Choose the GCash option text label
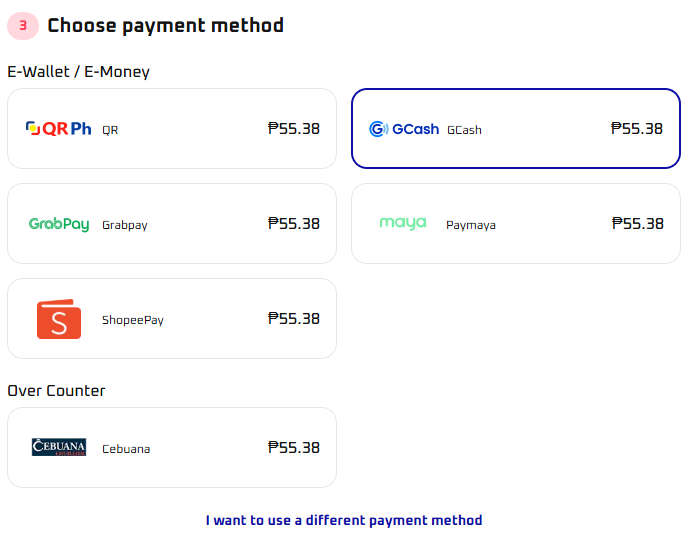Screen dimensions: 686x536 (464, 130)
